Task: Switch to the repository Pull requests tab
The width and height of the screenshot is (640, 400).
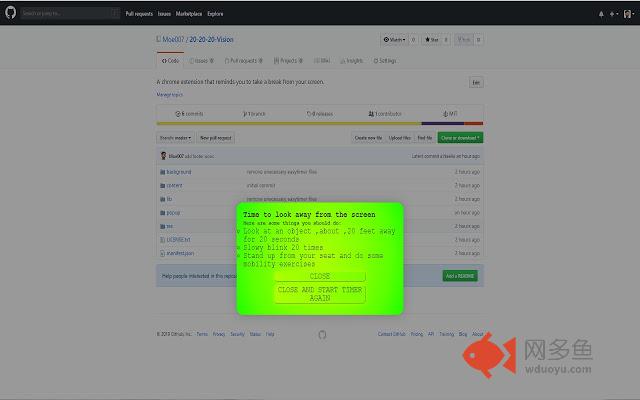Action: pyautogui.click(x=244, y=60)
